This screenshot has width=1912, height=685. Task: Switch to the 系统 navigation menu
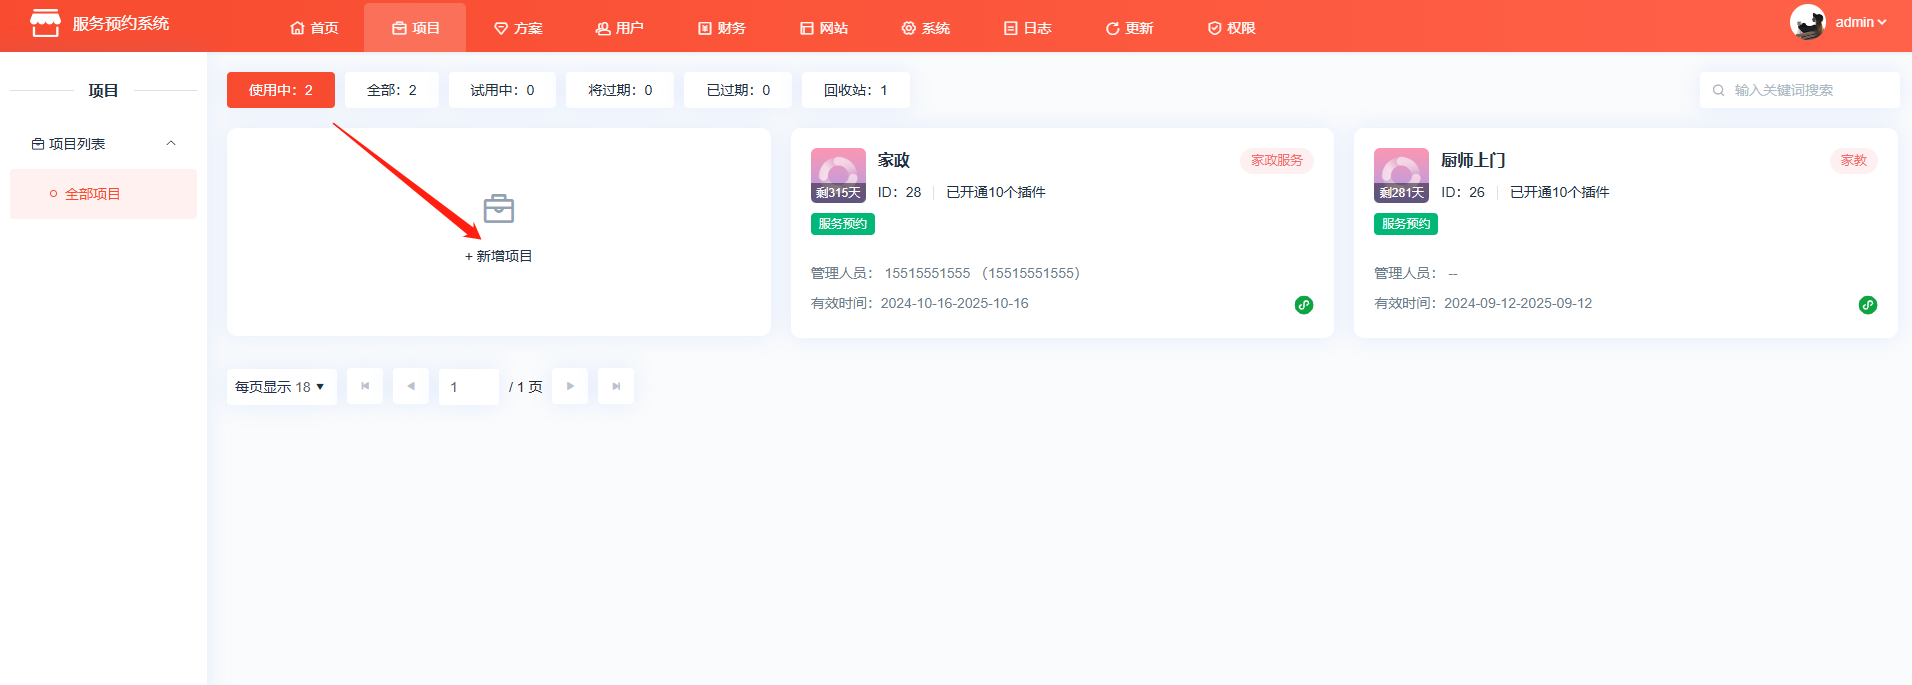click(x=925, y=28)
